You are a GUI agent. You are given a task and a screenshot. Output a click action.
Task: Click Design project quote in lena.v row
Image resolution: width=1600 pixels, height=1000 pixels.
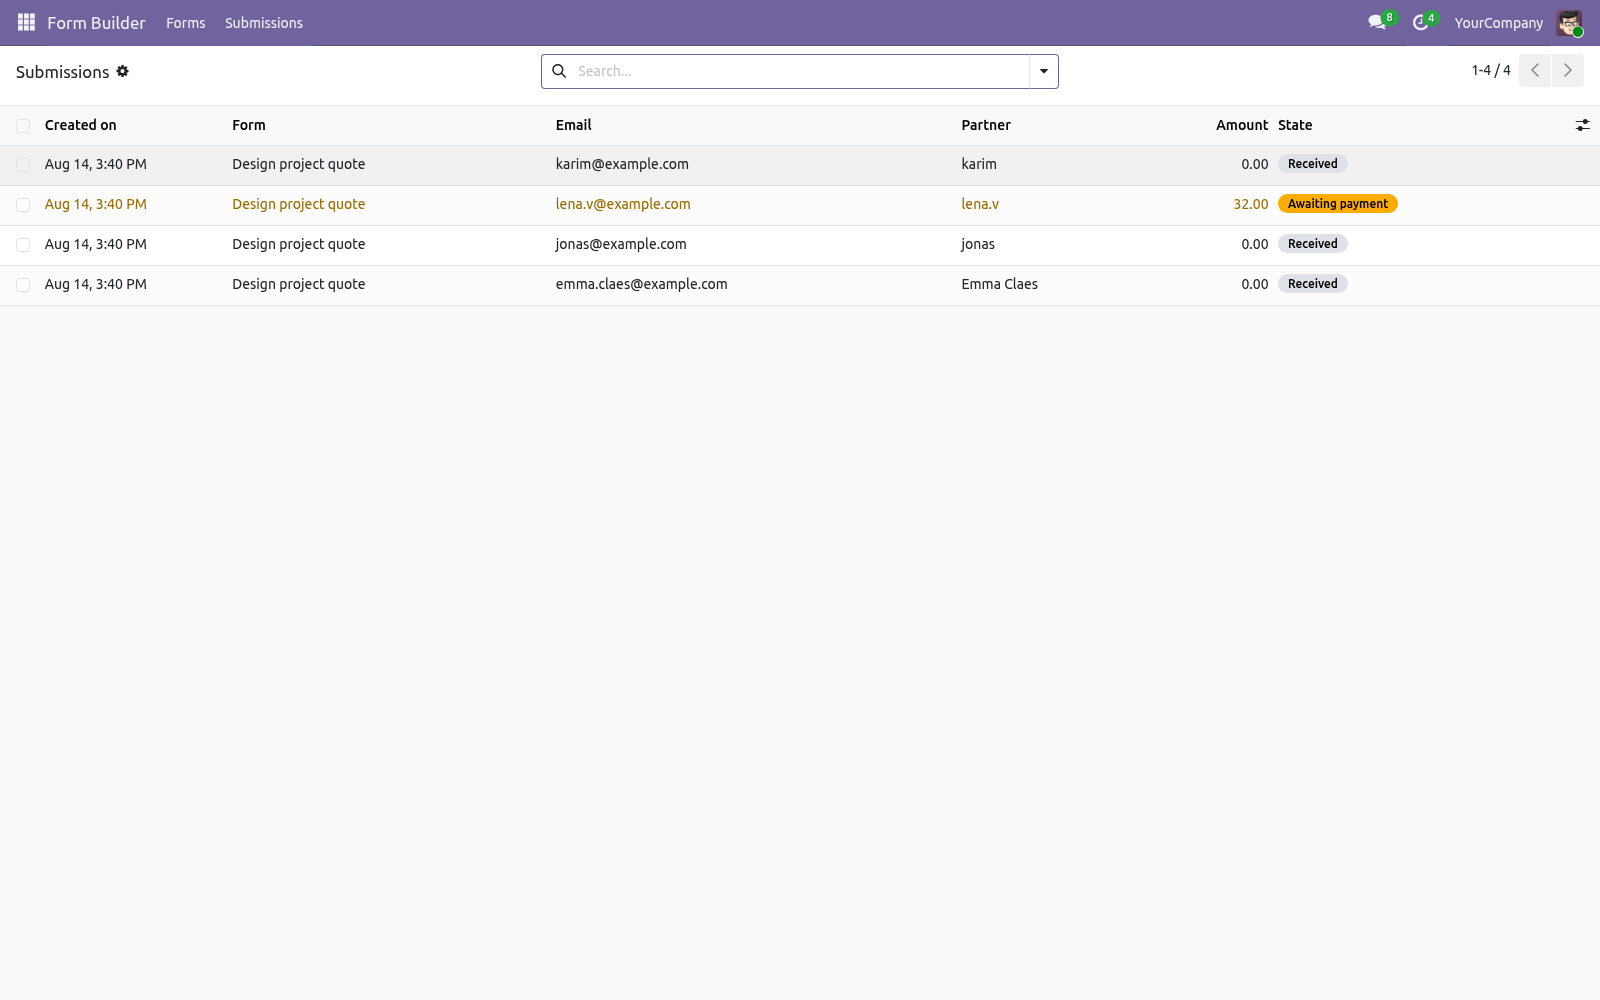(x=299, y=204)
